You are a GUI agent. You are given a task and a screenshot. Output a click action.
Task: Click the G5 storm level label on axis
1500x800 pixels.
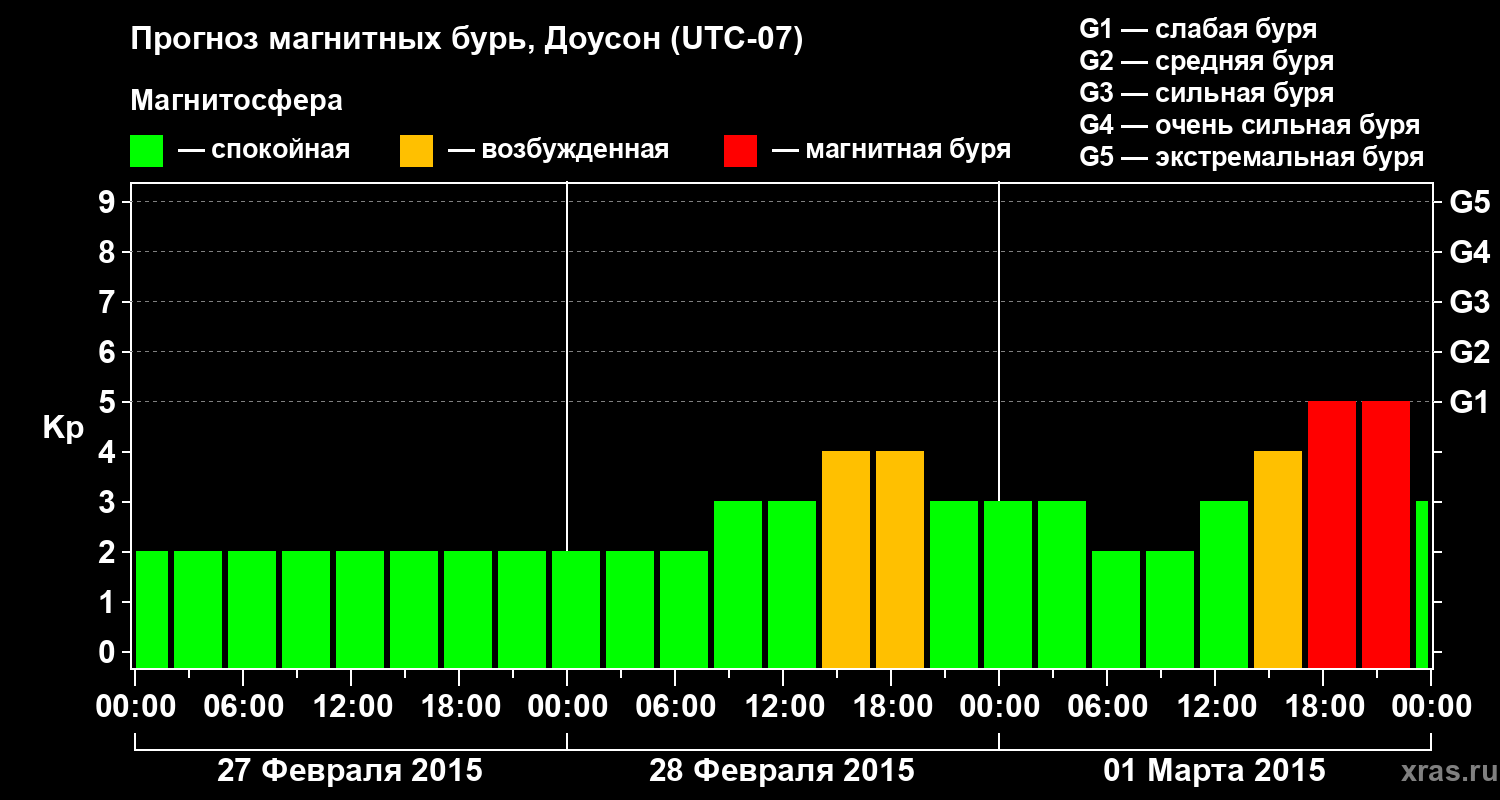[x=1469, y=202]
